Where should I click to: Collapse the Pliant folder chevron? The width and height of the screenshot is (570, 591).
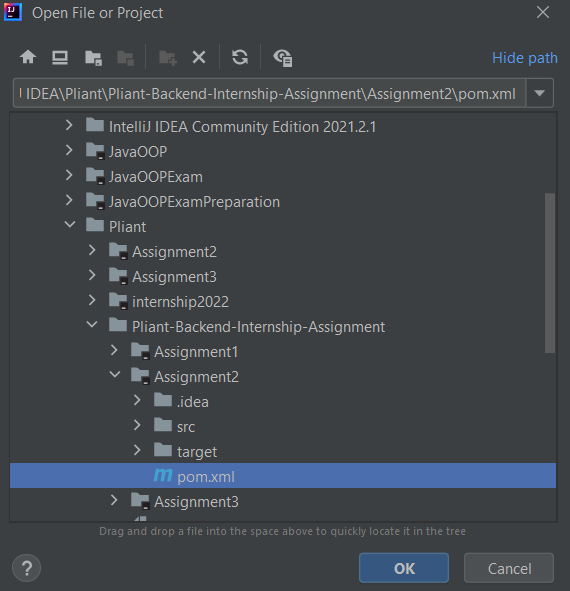point(70,225)
